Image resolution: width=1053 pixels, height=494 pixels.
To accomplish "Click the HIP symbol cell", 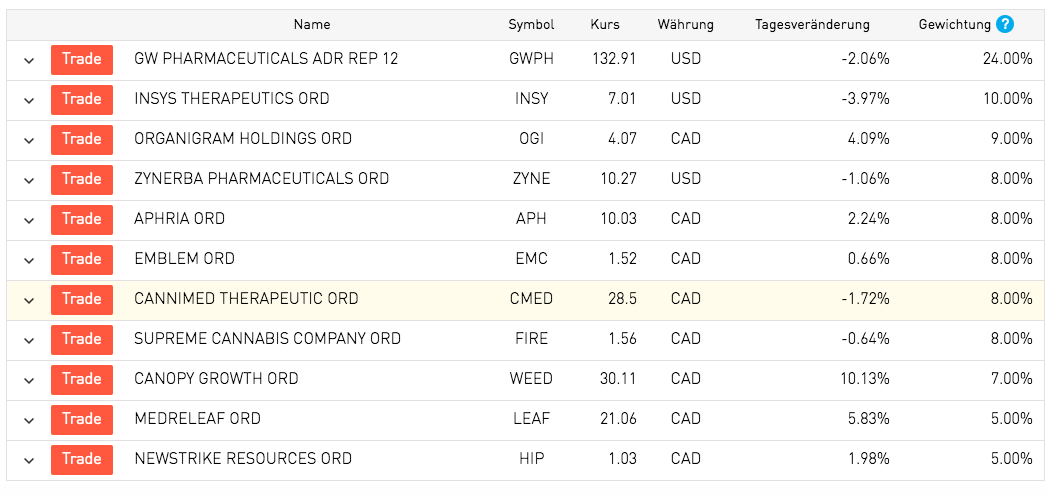I will click(531, 459).
